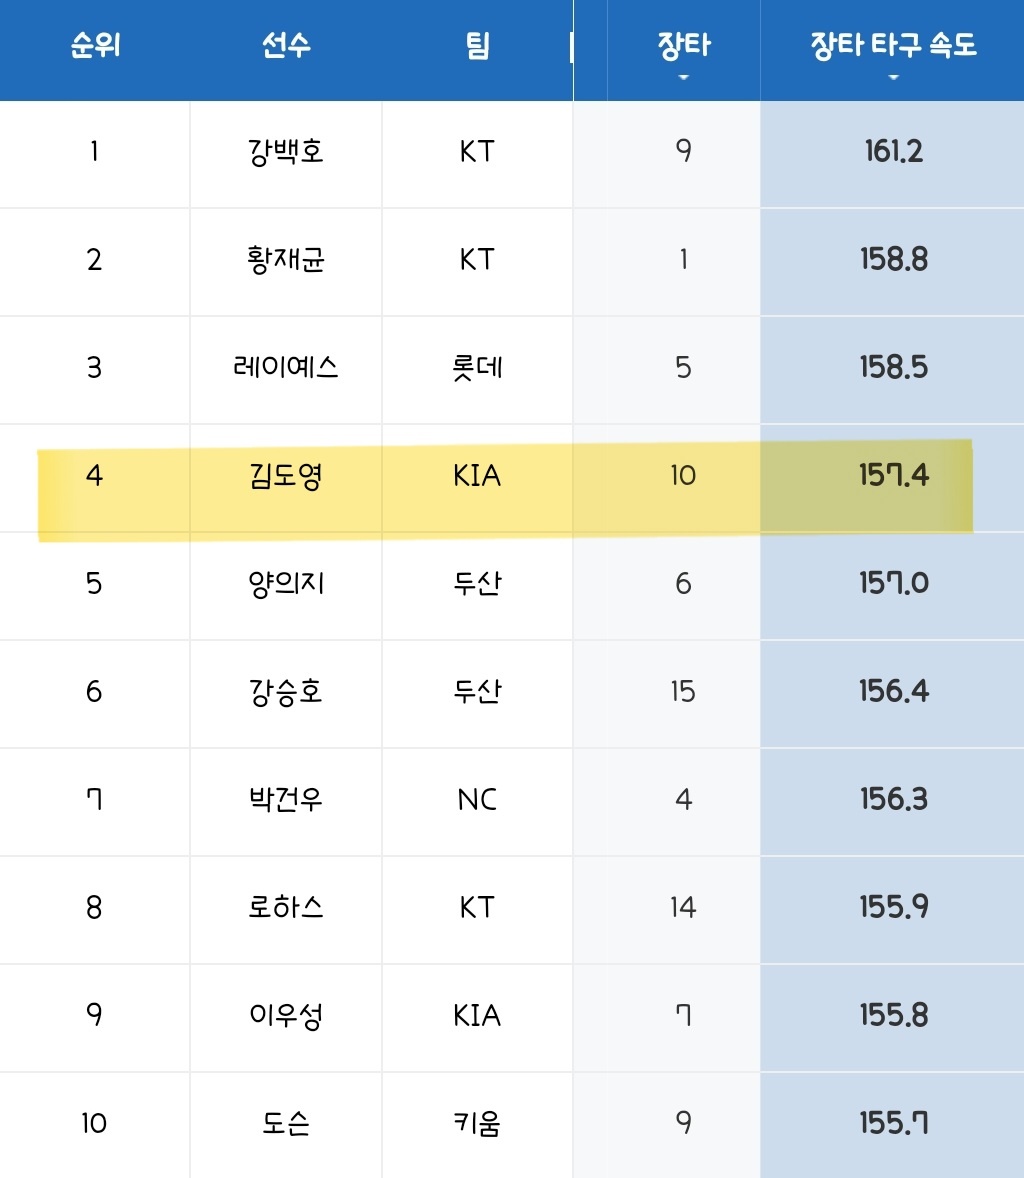Viewport: 1024px width, 1178px height.
Task: Open player 강백호's name link
Action: coord(286,152)
